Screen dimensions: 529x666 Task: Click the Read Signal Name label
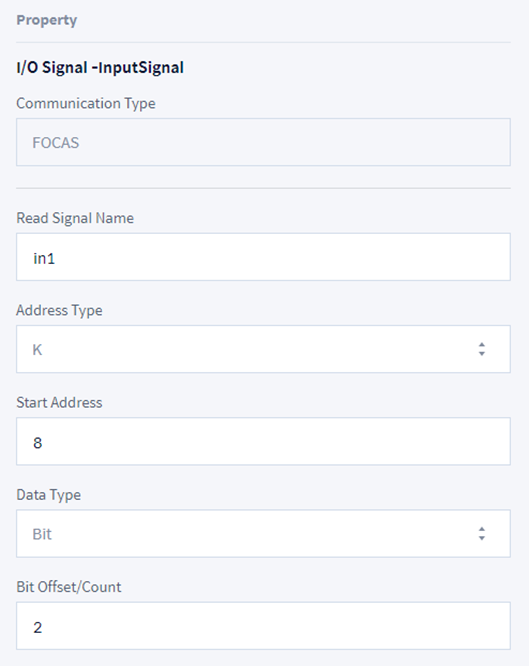click(x=75, y=218)
